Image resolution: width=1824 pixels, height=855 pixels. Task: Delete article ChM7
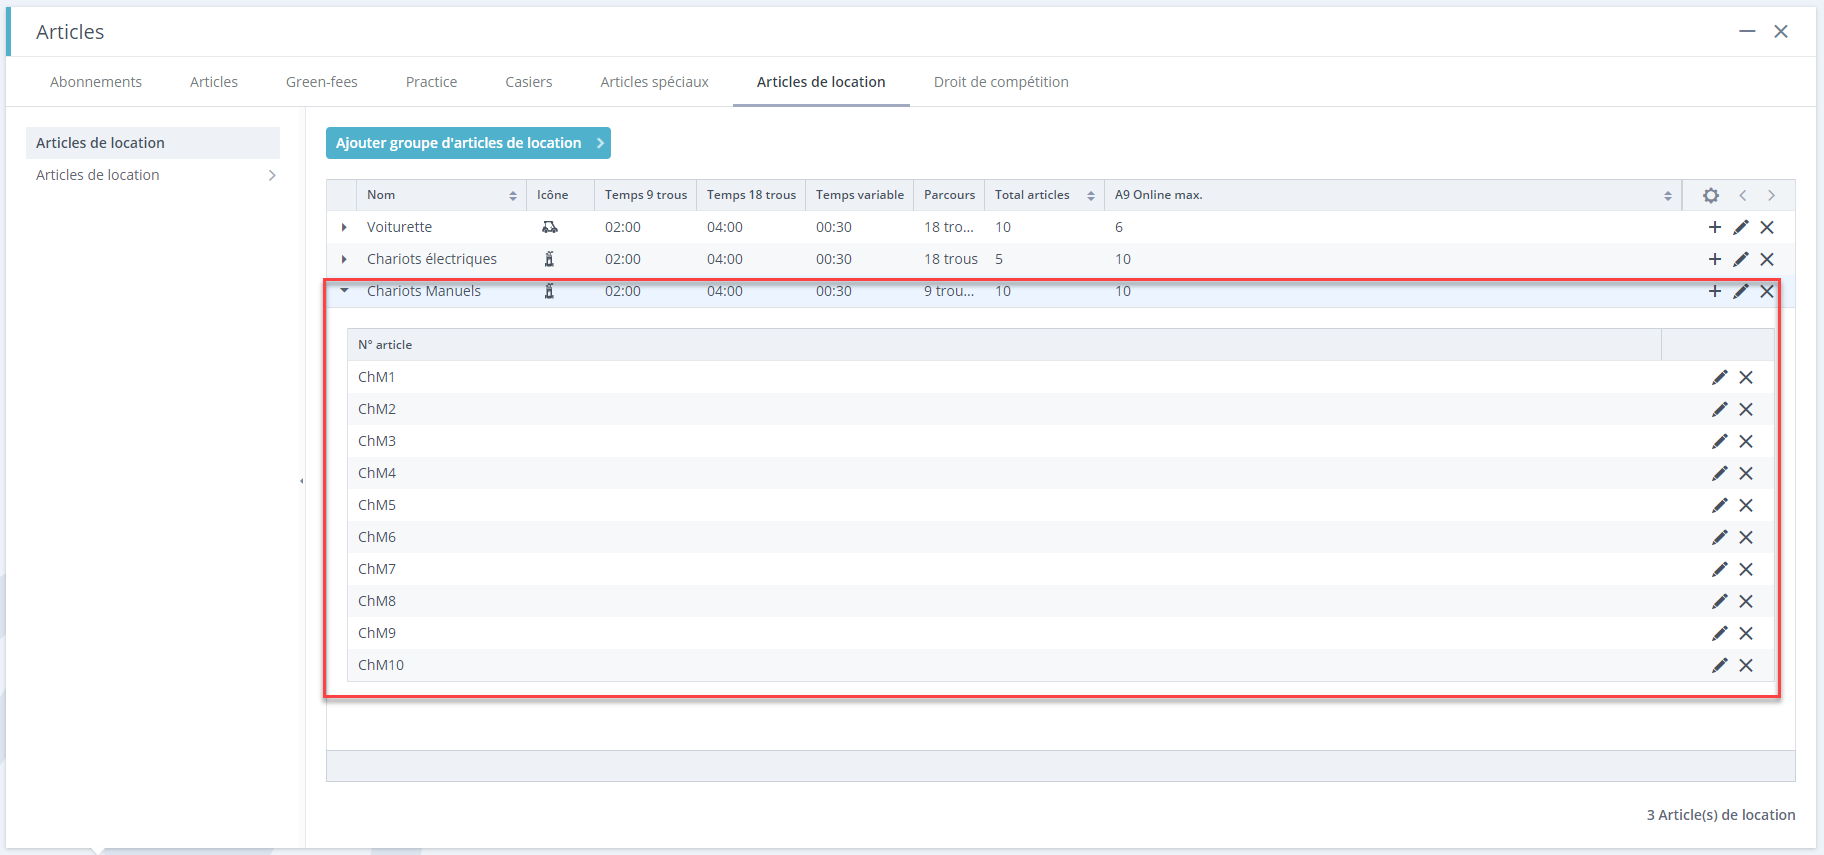[x=1746, y=569]
